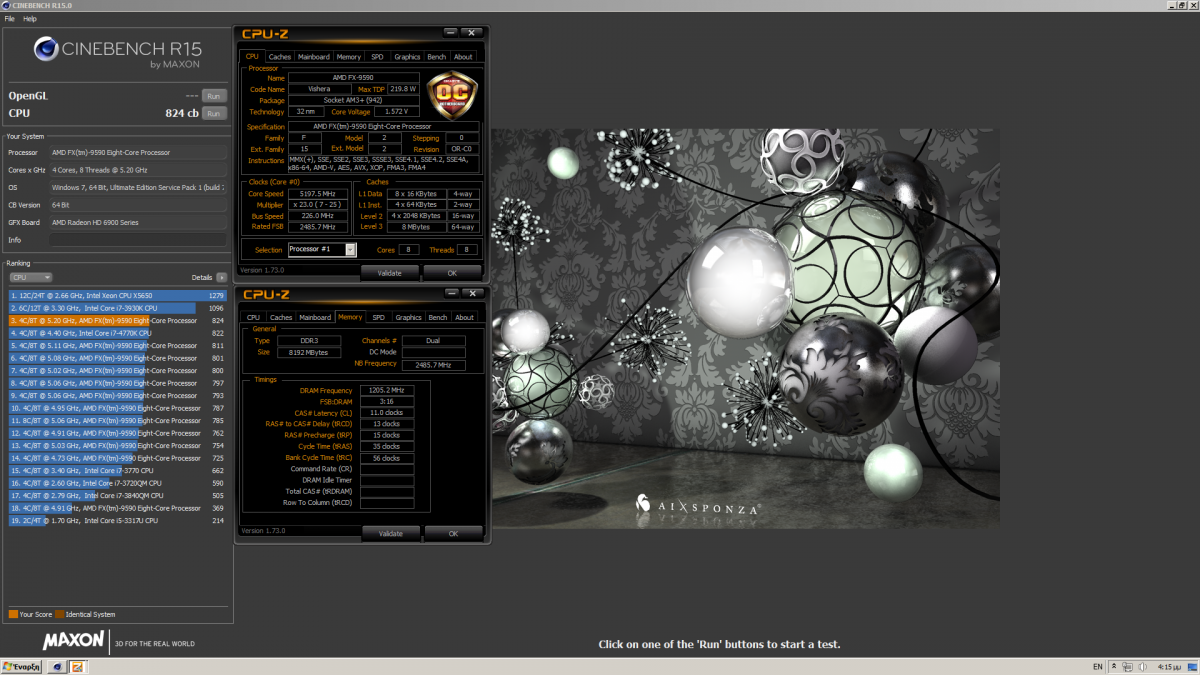Image resolution: width=1200 pixels, height=675 pixels.
Task: Select ranking row 2 Intel Core i7-3930K
Action: tap(118, 308)
